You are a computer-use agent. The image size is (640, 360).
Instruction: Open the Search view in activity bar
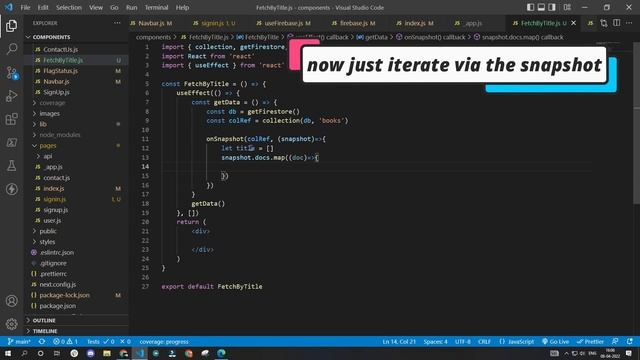(11, 49)
